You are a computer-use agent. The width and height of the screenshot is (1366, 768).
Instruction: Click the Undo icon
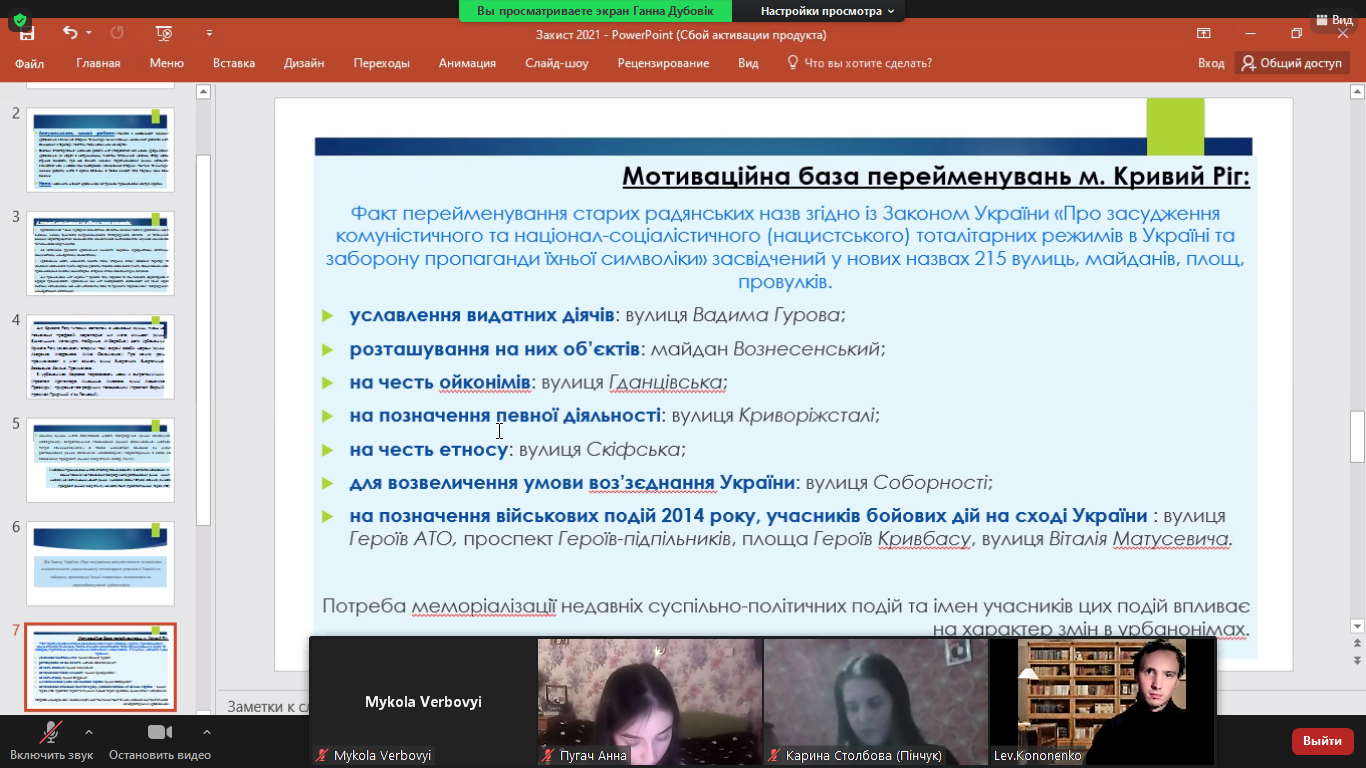coord(68,33)
